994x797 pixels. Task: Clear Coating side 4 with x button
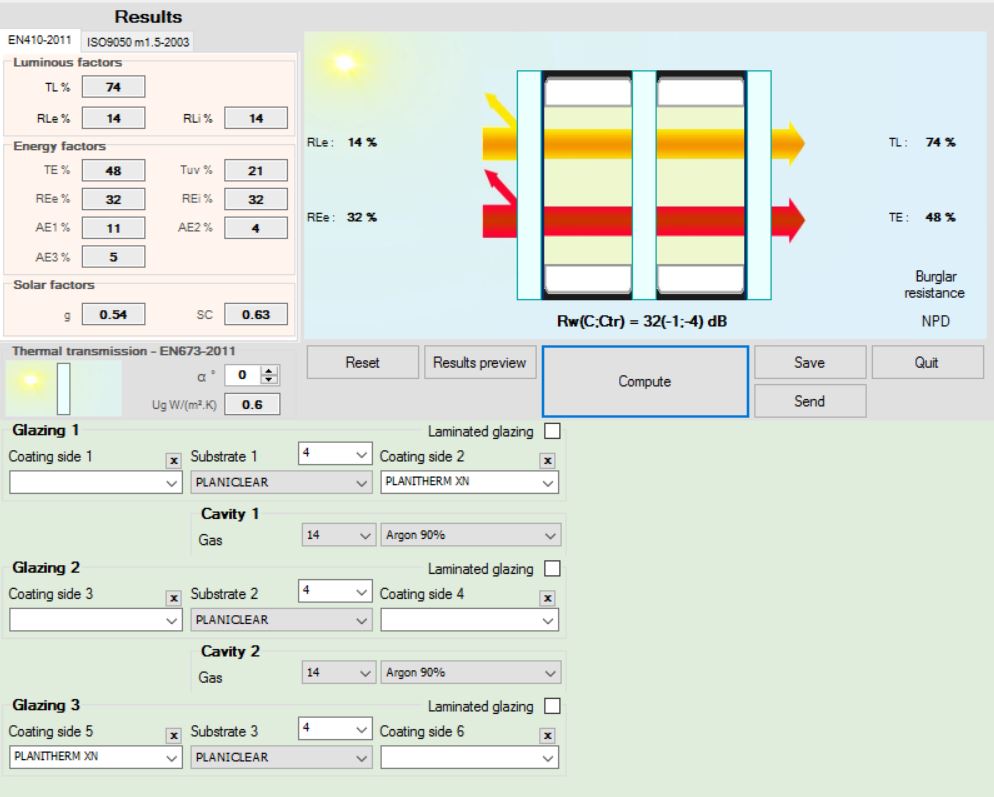pyautogui.click(x=547, y=598)
